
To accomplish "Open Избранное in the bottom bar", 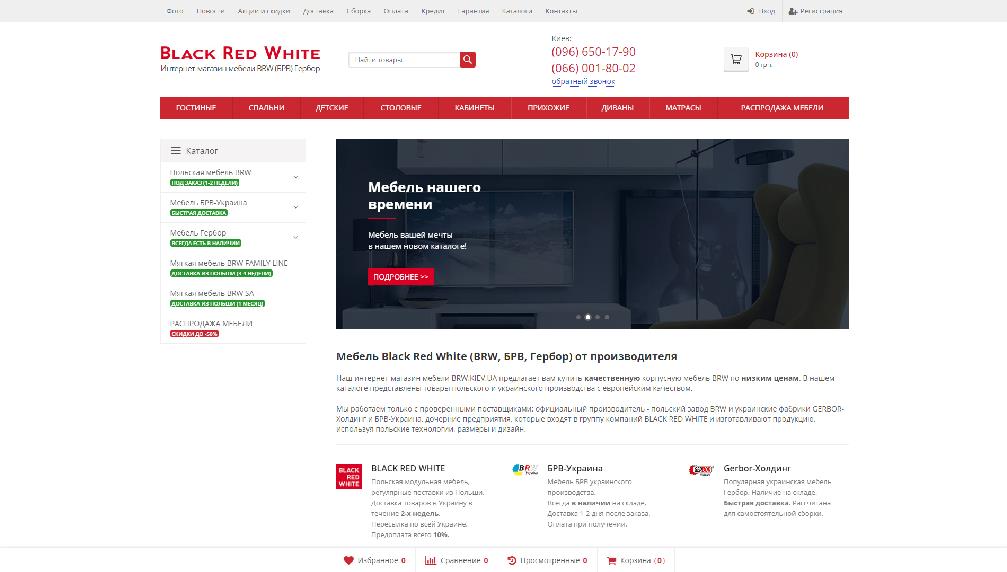I will click(x=375, y=560).
